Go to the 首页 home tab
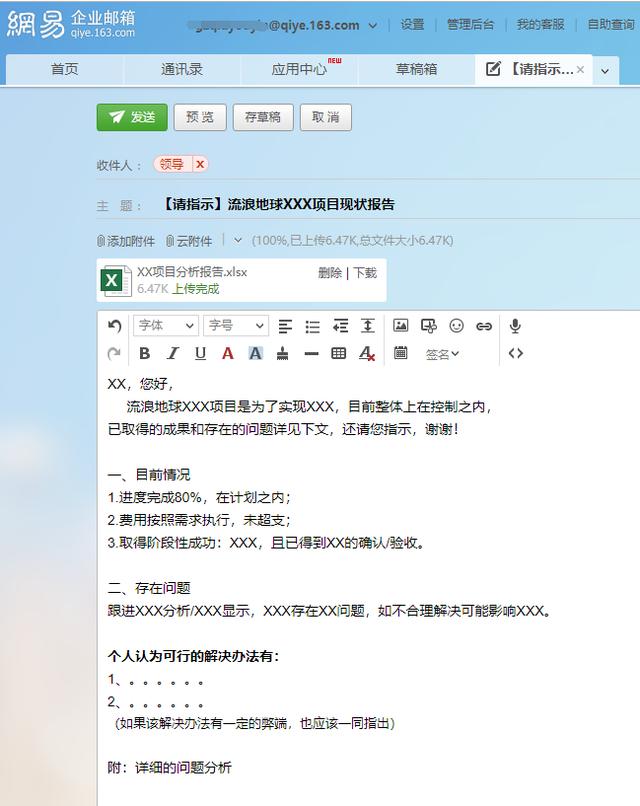Viewport: 640px width, 806px height. click(65, 69)
